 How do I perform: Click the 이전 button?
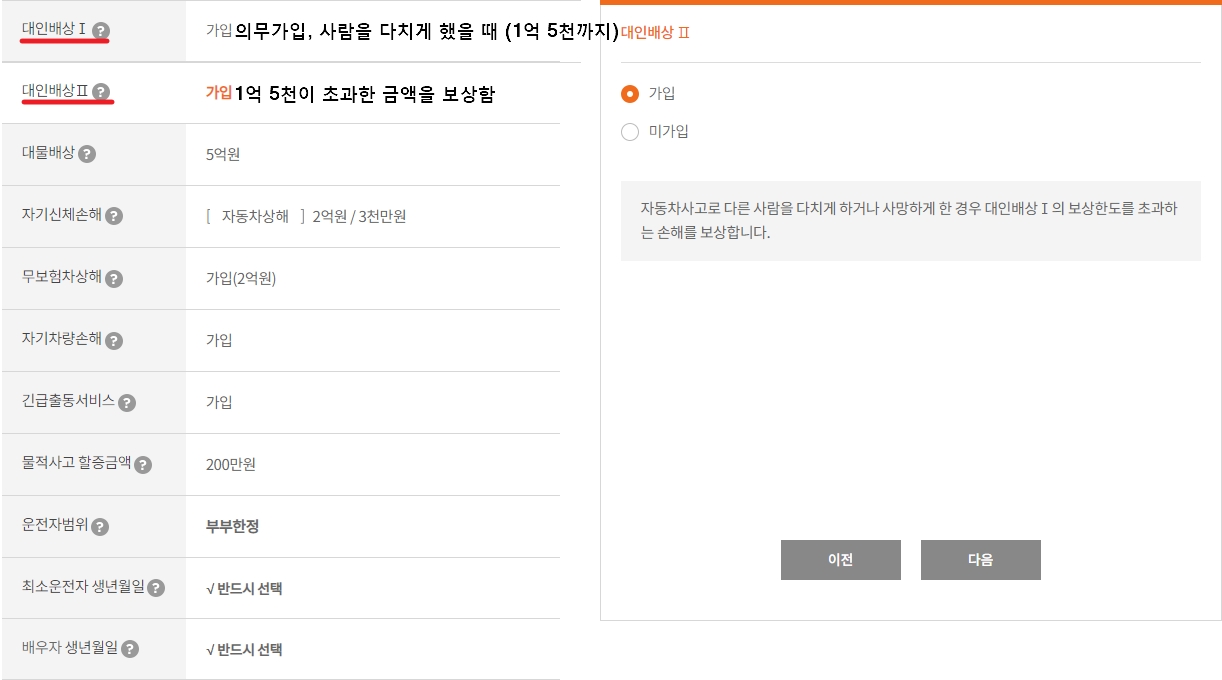(840, 559)
